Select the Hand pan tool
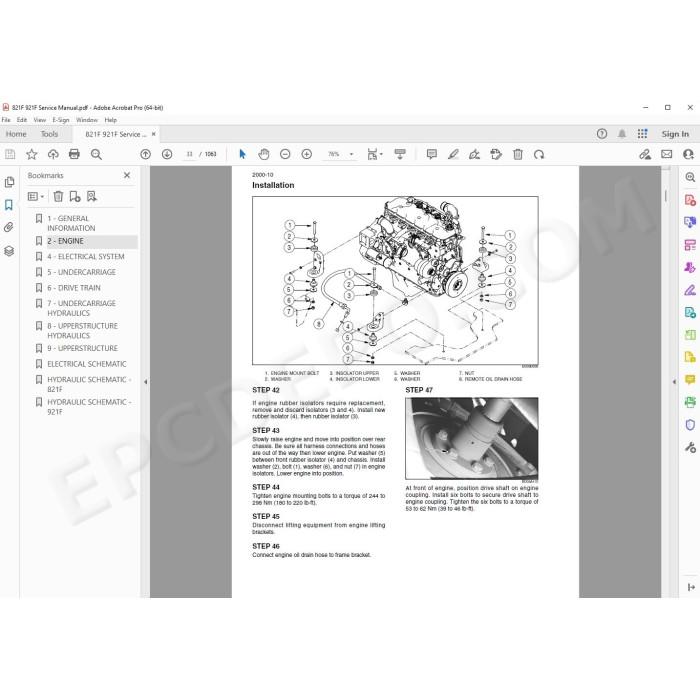Image resolution: width=700 pixels, height=700 pixels. tap(264, 154)
